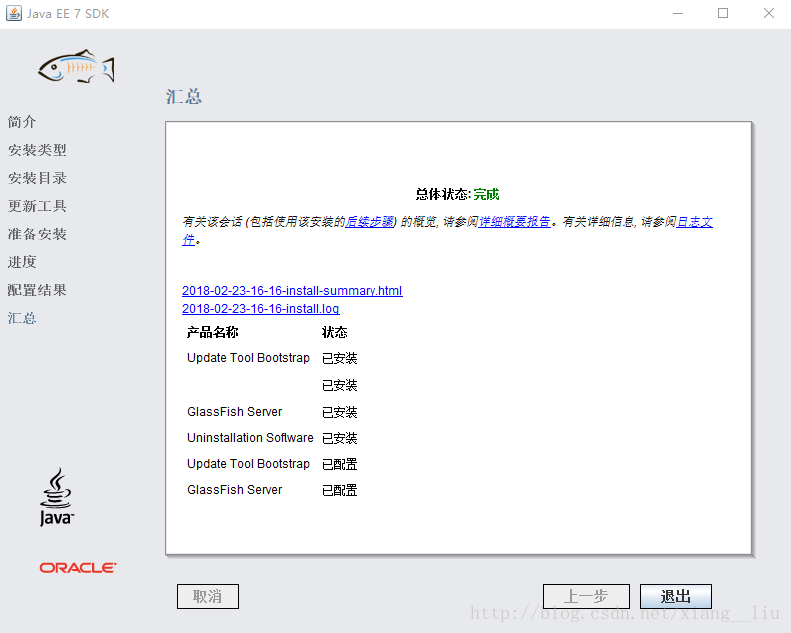The height and width of the screenshot is (633, 791).
Task: Click the 退出 (Exit) button
Action: (675, 596)
